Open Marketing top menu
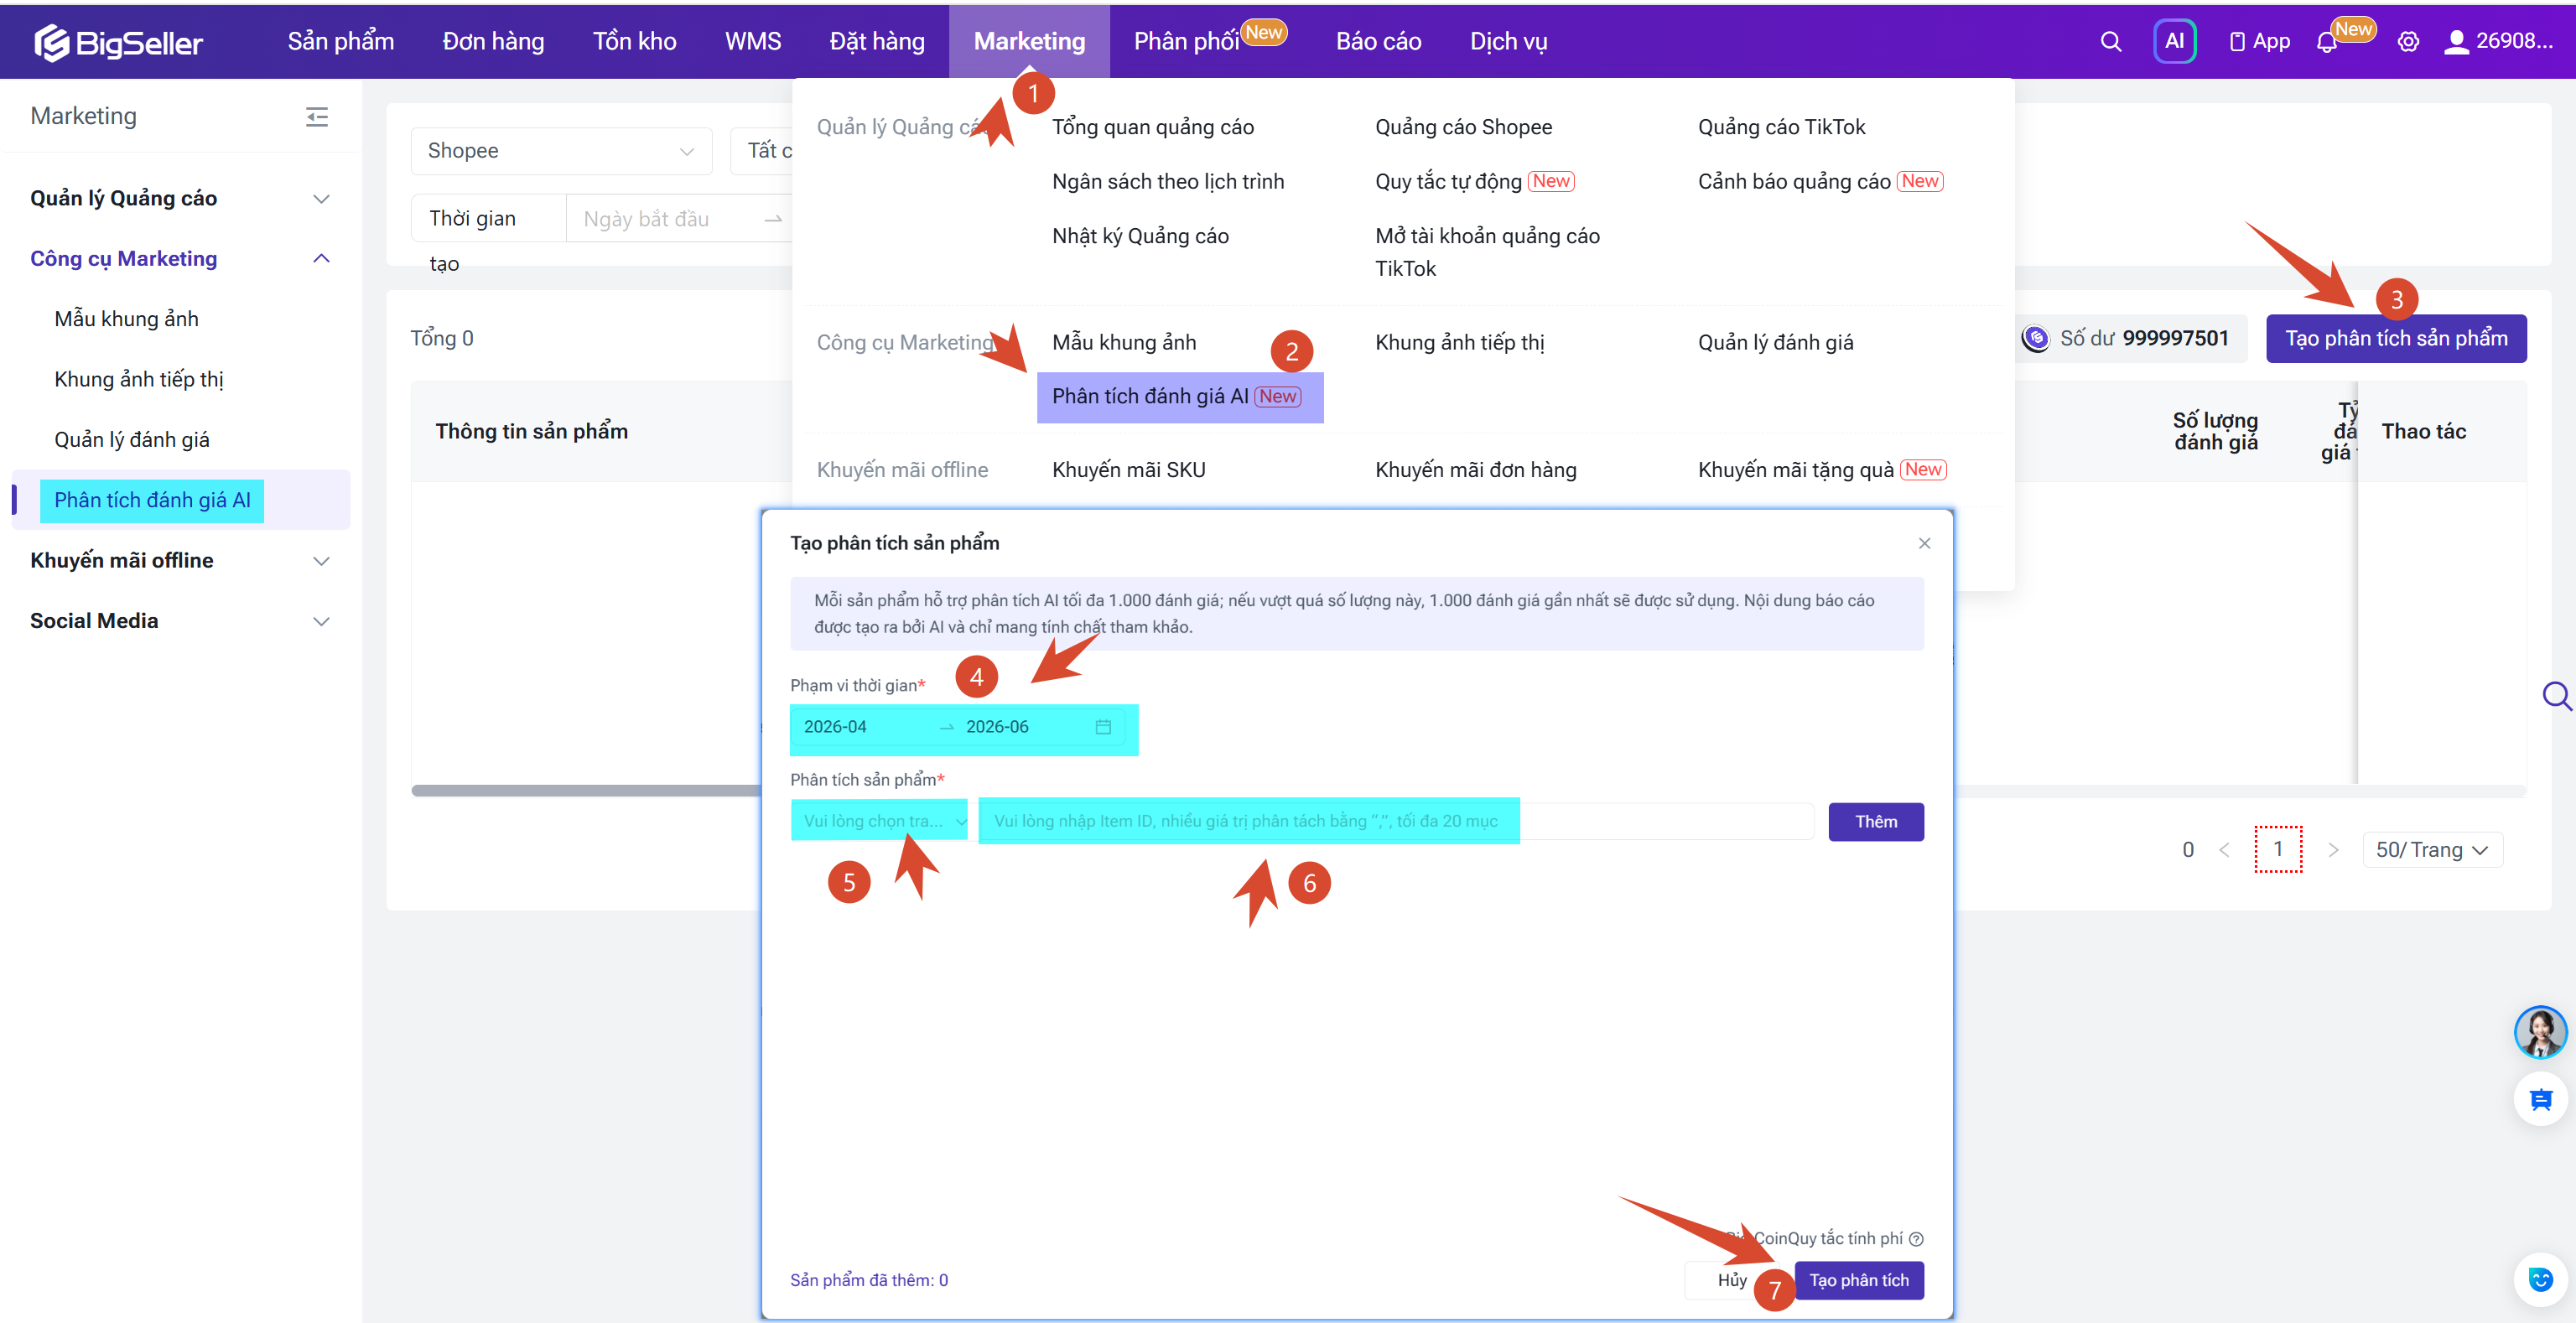2576x1323 pixels. (x=1029, y=42)
